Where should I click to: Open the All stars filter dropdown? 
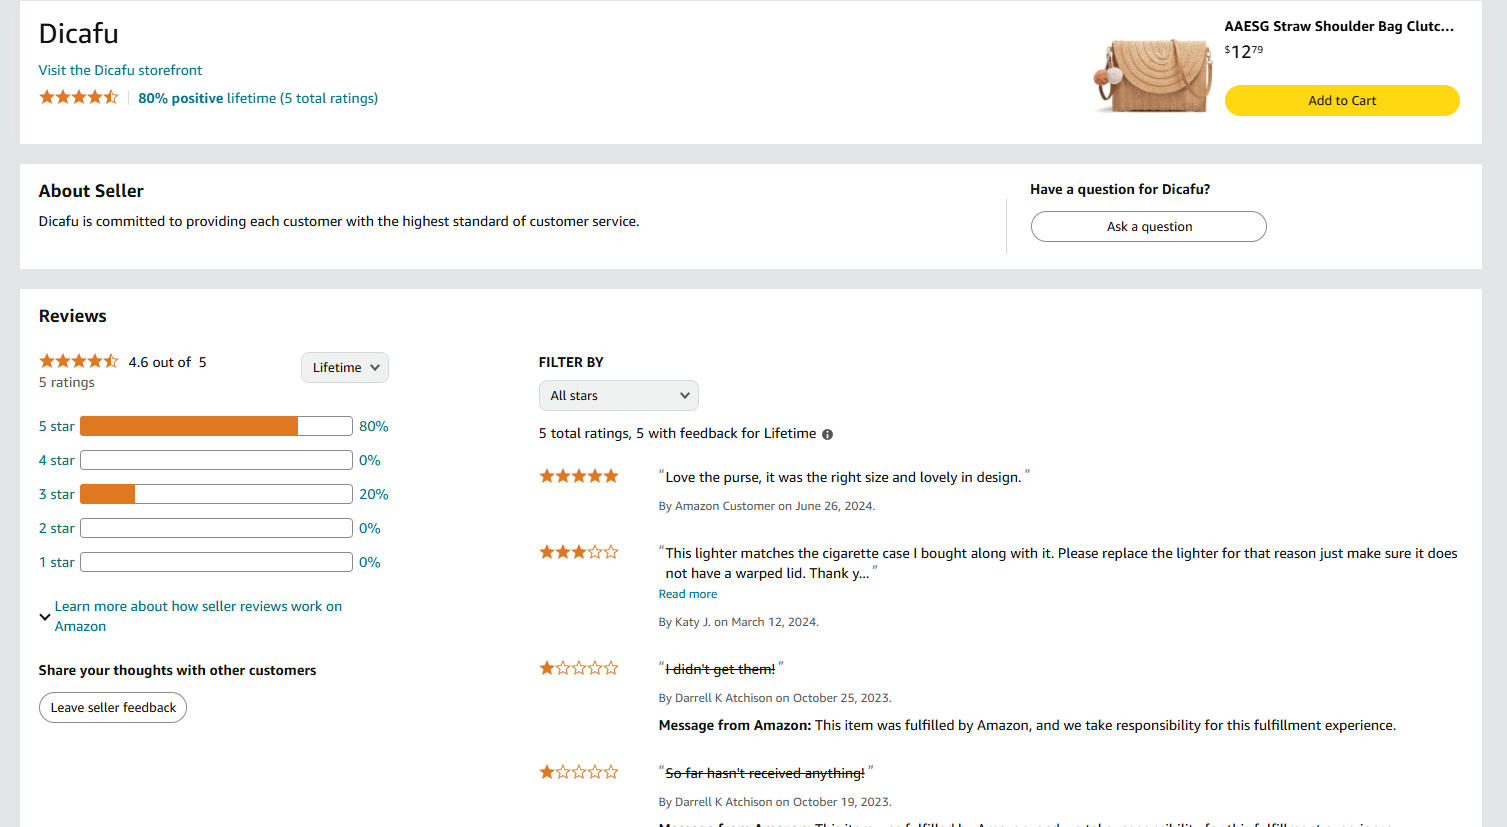[x=618, y=395]
